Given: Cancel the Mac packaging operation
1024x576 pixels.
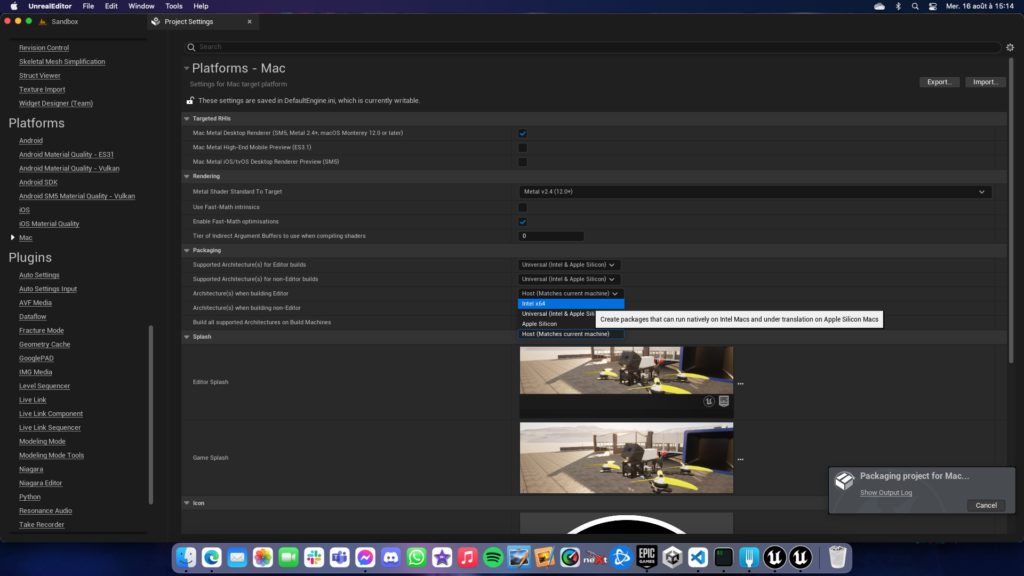Looking at the screenshot, I should (x=985, y=505).
